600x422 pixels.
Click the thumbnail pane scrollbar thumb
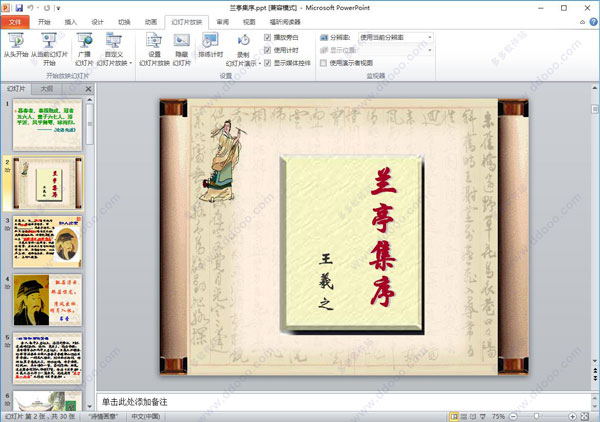(x=90, y=123)
